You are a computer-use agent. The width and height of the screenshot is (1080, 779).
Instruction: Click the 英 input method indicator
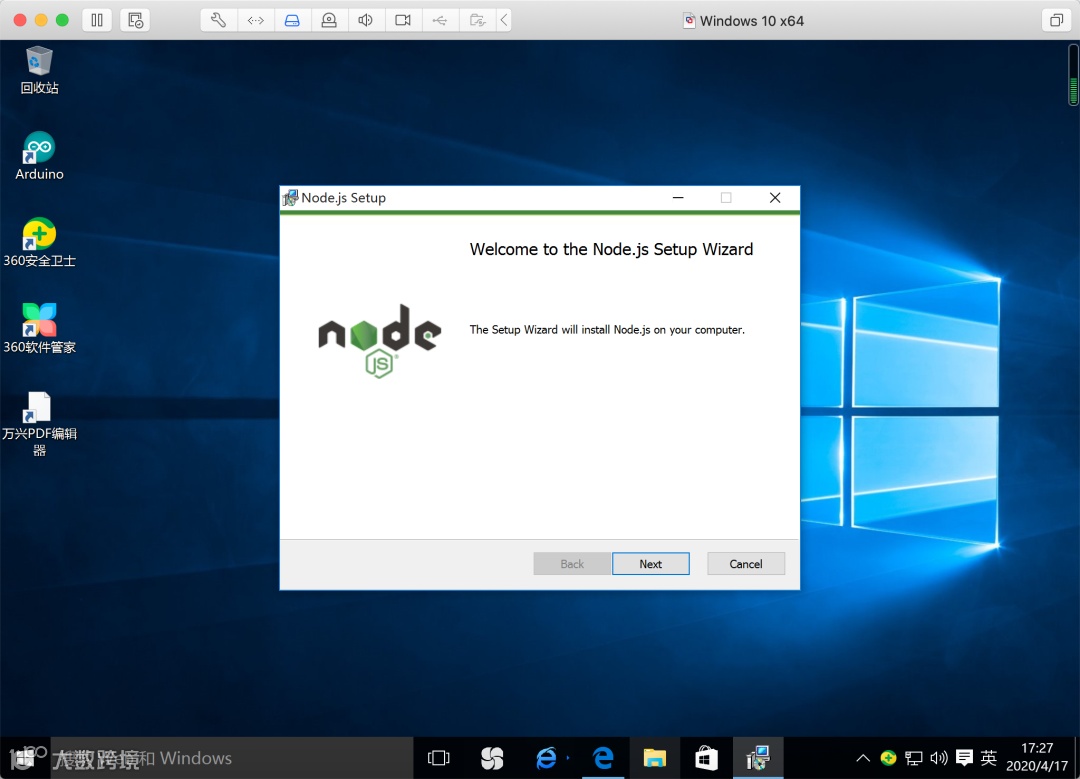988,758
